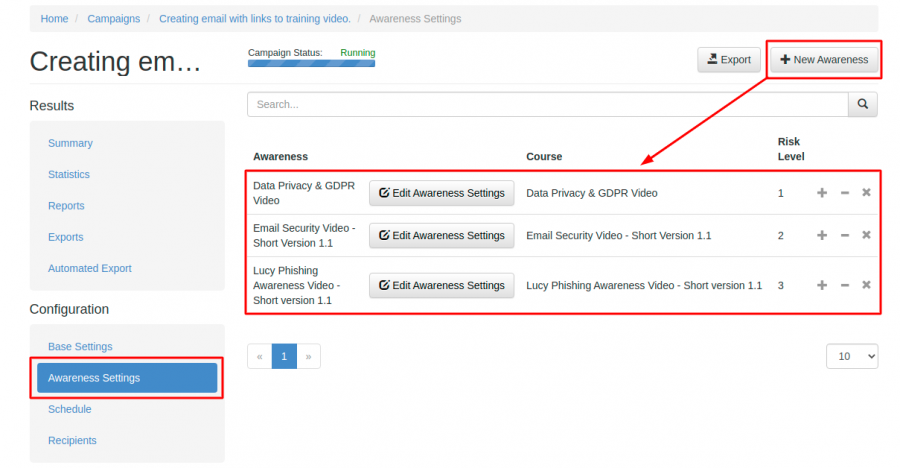Go to Statistics in Results section

coord(69,175)
